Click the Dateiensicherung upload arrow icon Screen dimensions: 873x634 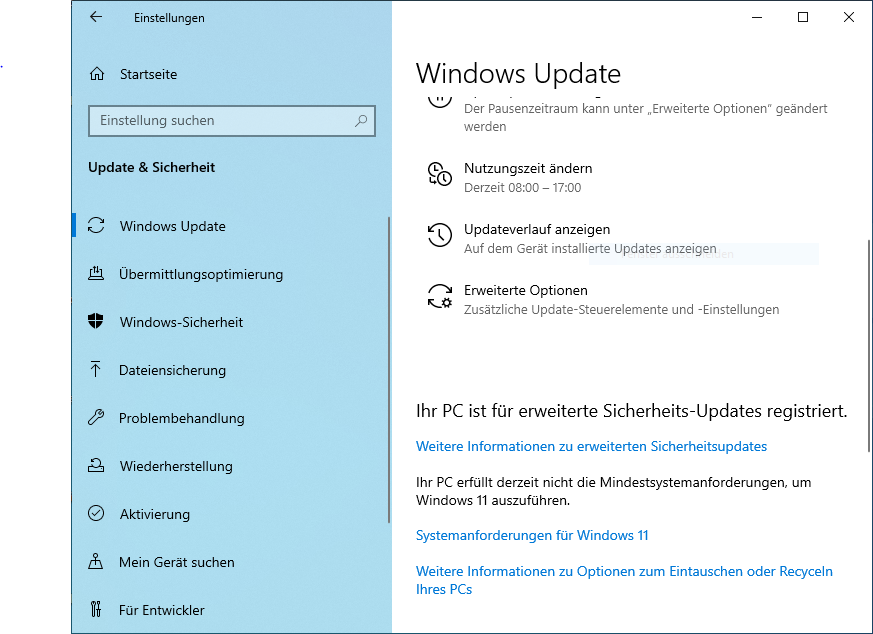[x=97, y=370]
